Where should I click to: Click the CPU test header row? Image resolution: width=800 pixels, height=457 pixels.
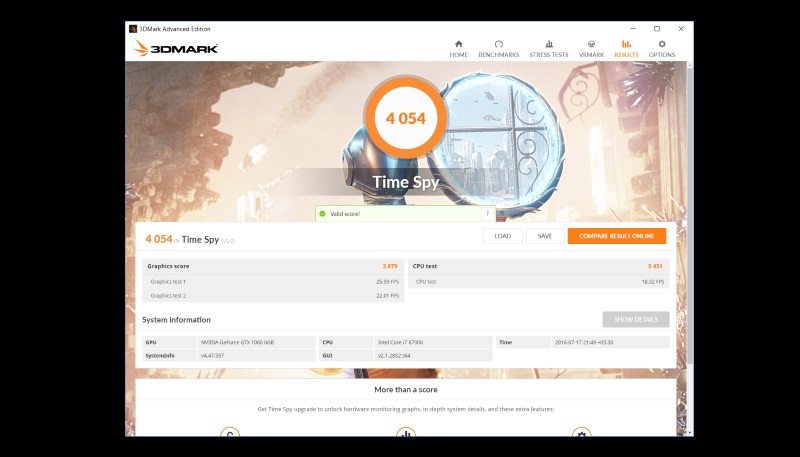coord(538,266)
